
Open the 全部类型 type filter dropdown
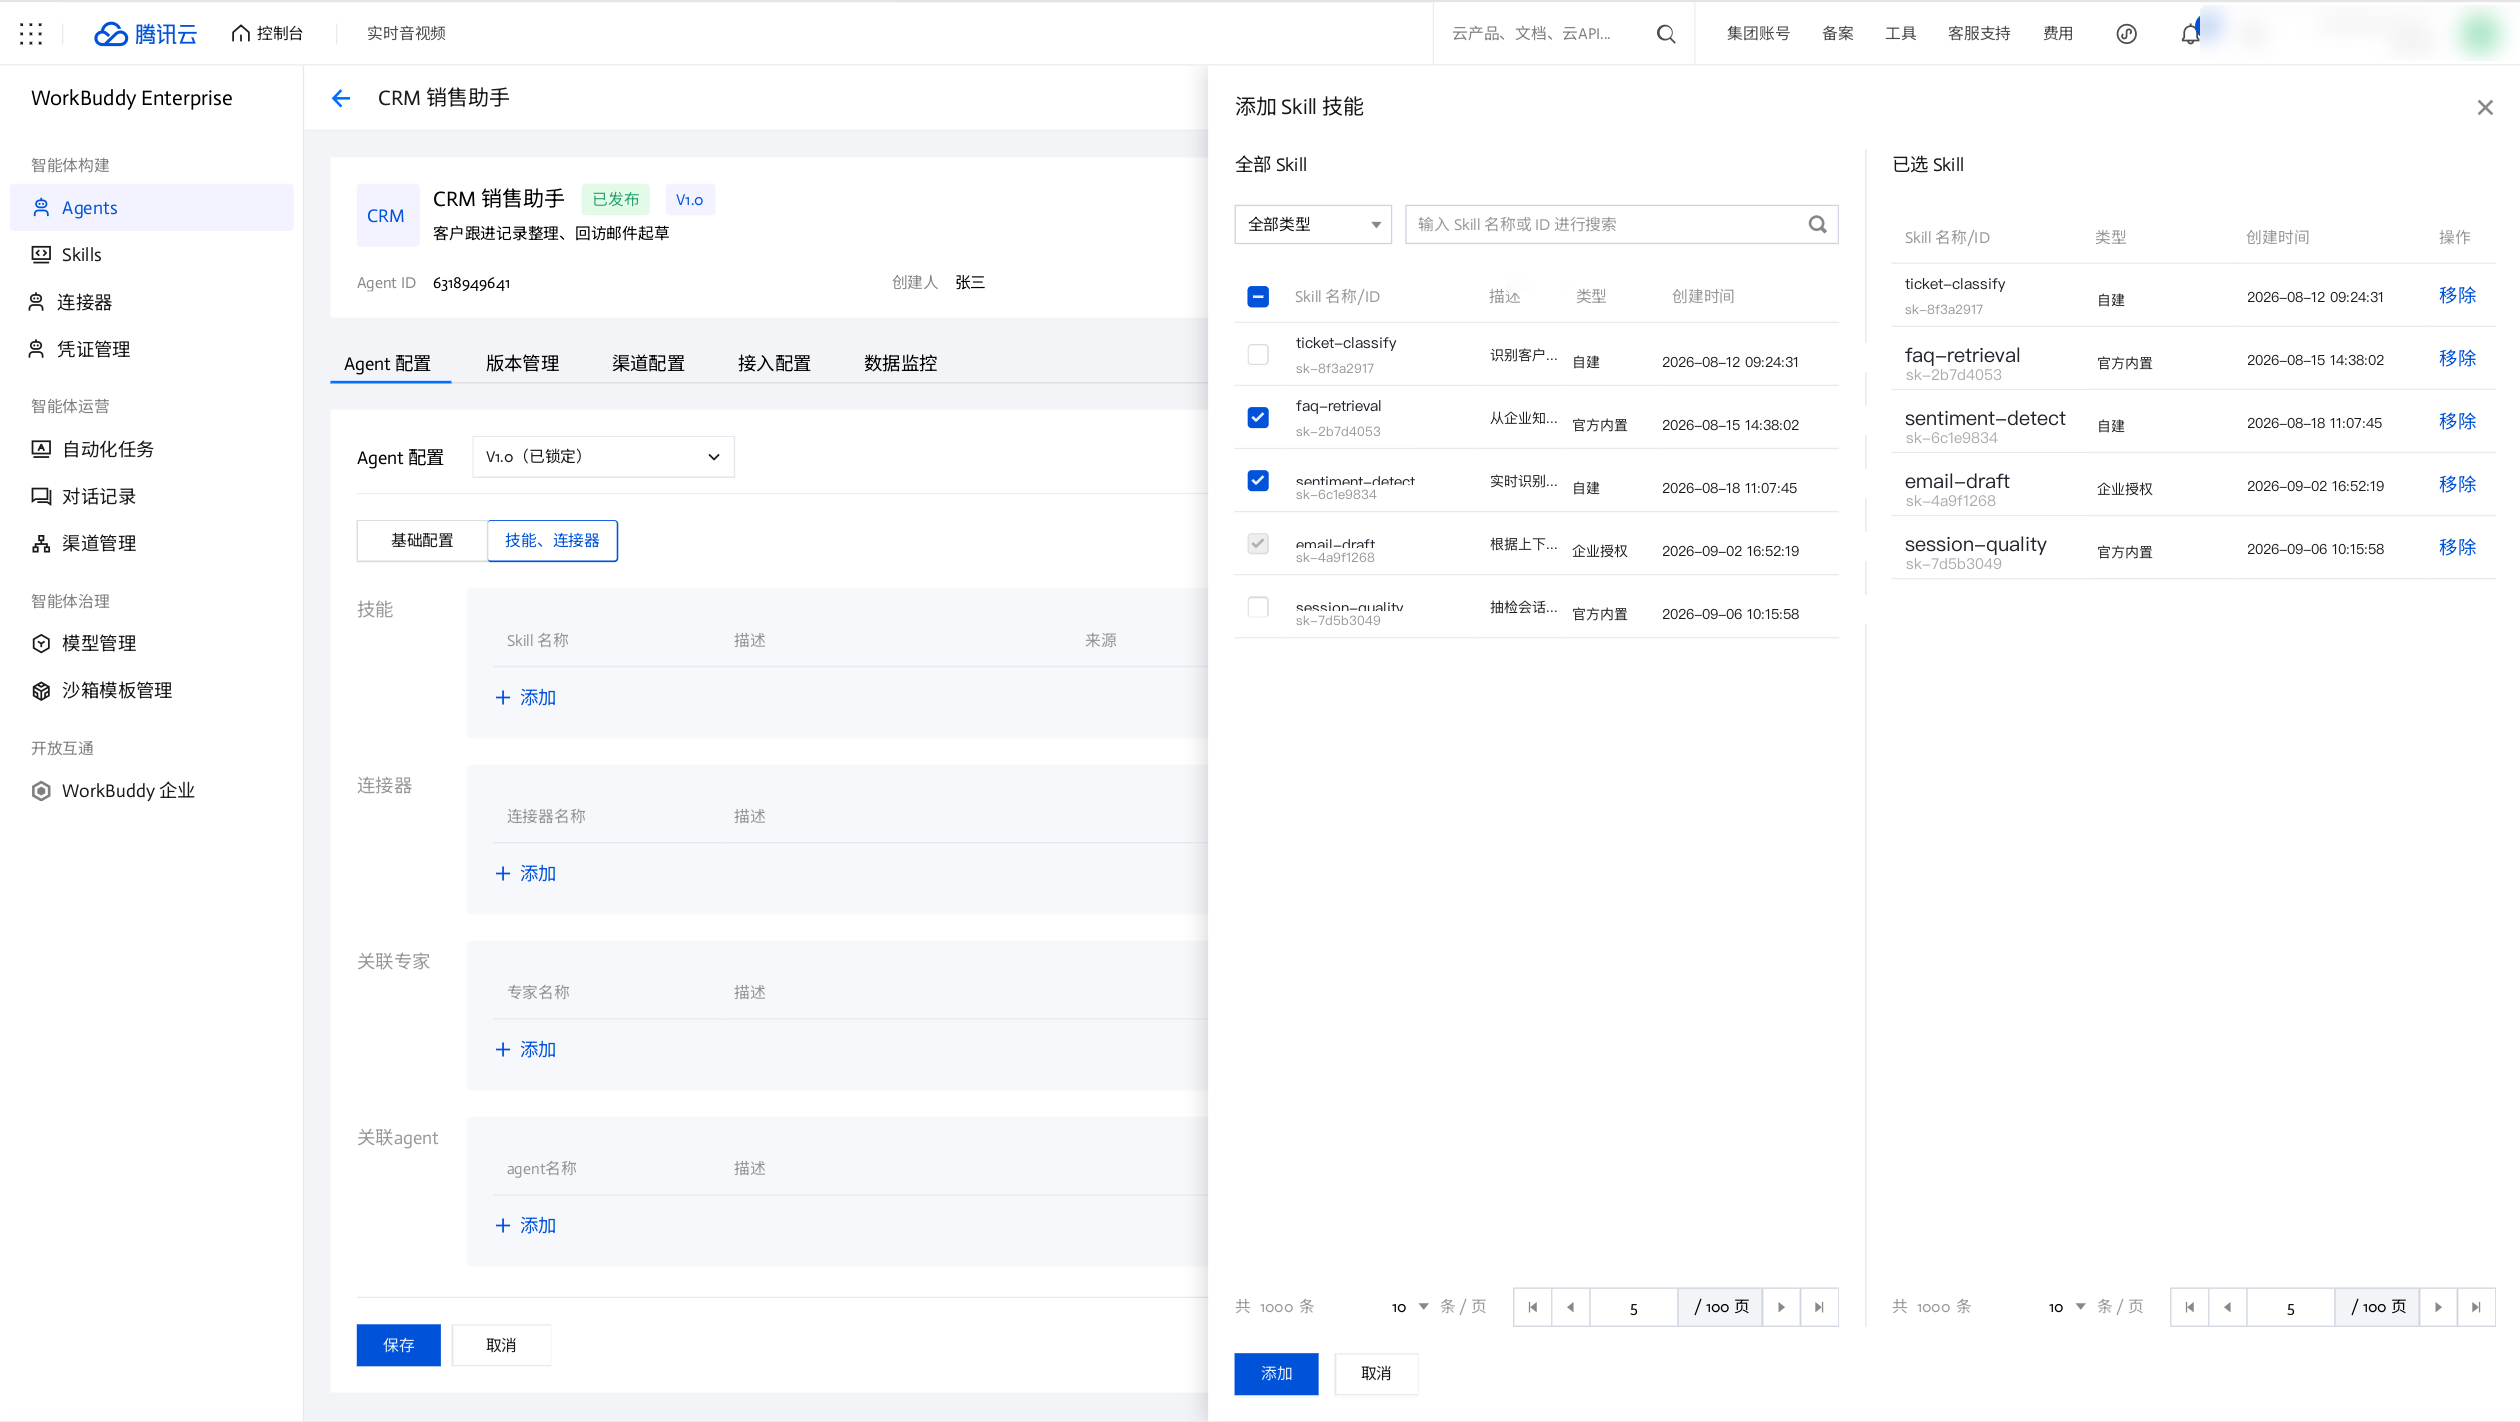[x=1312, y=225]
